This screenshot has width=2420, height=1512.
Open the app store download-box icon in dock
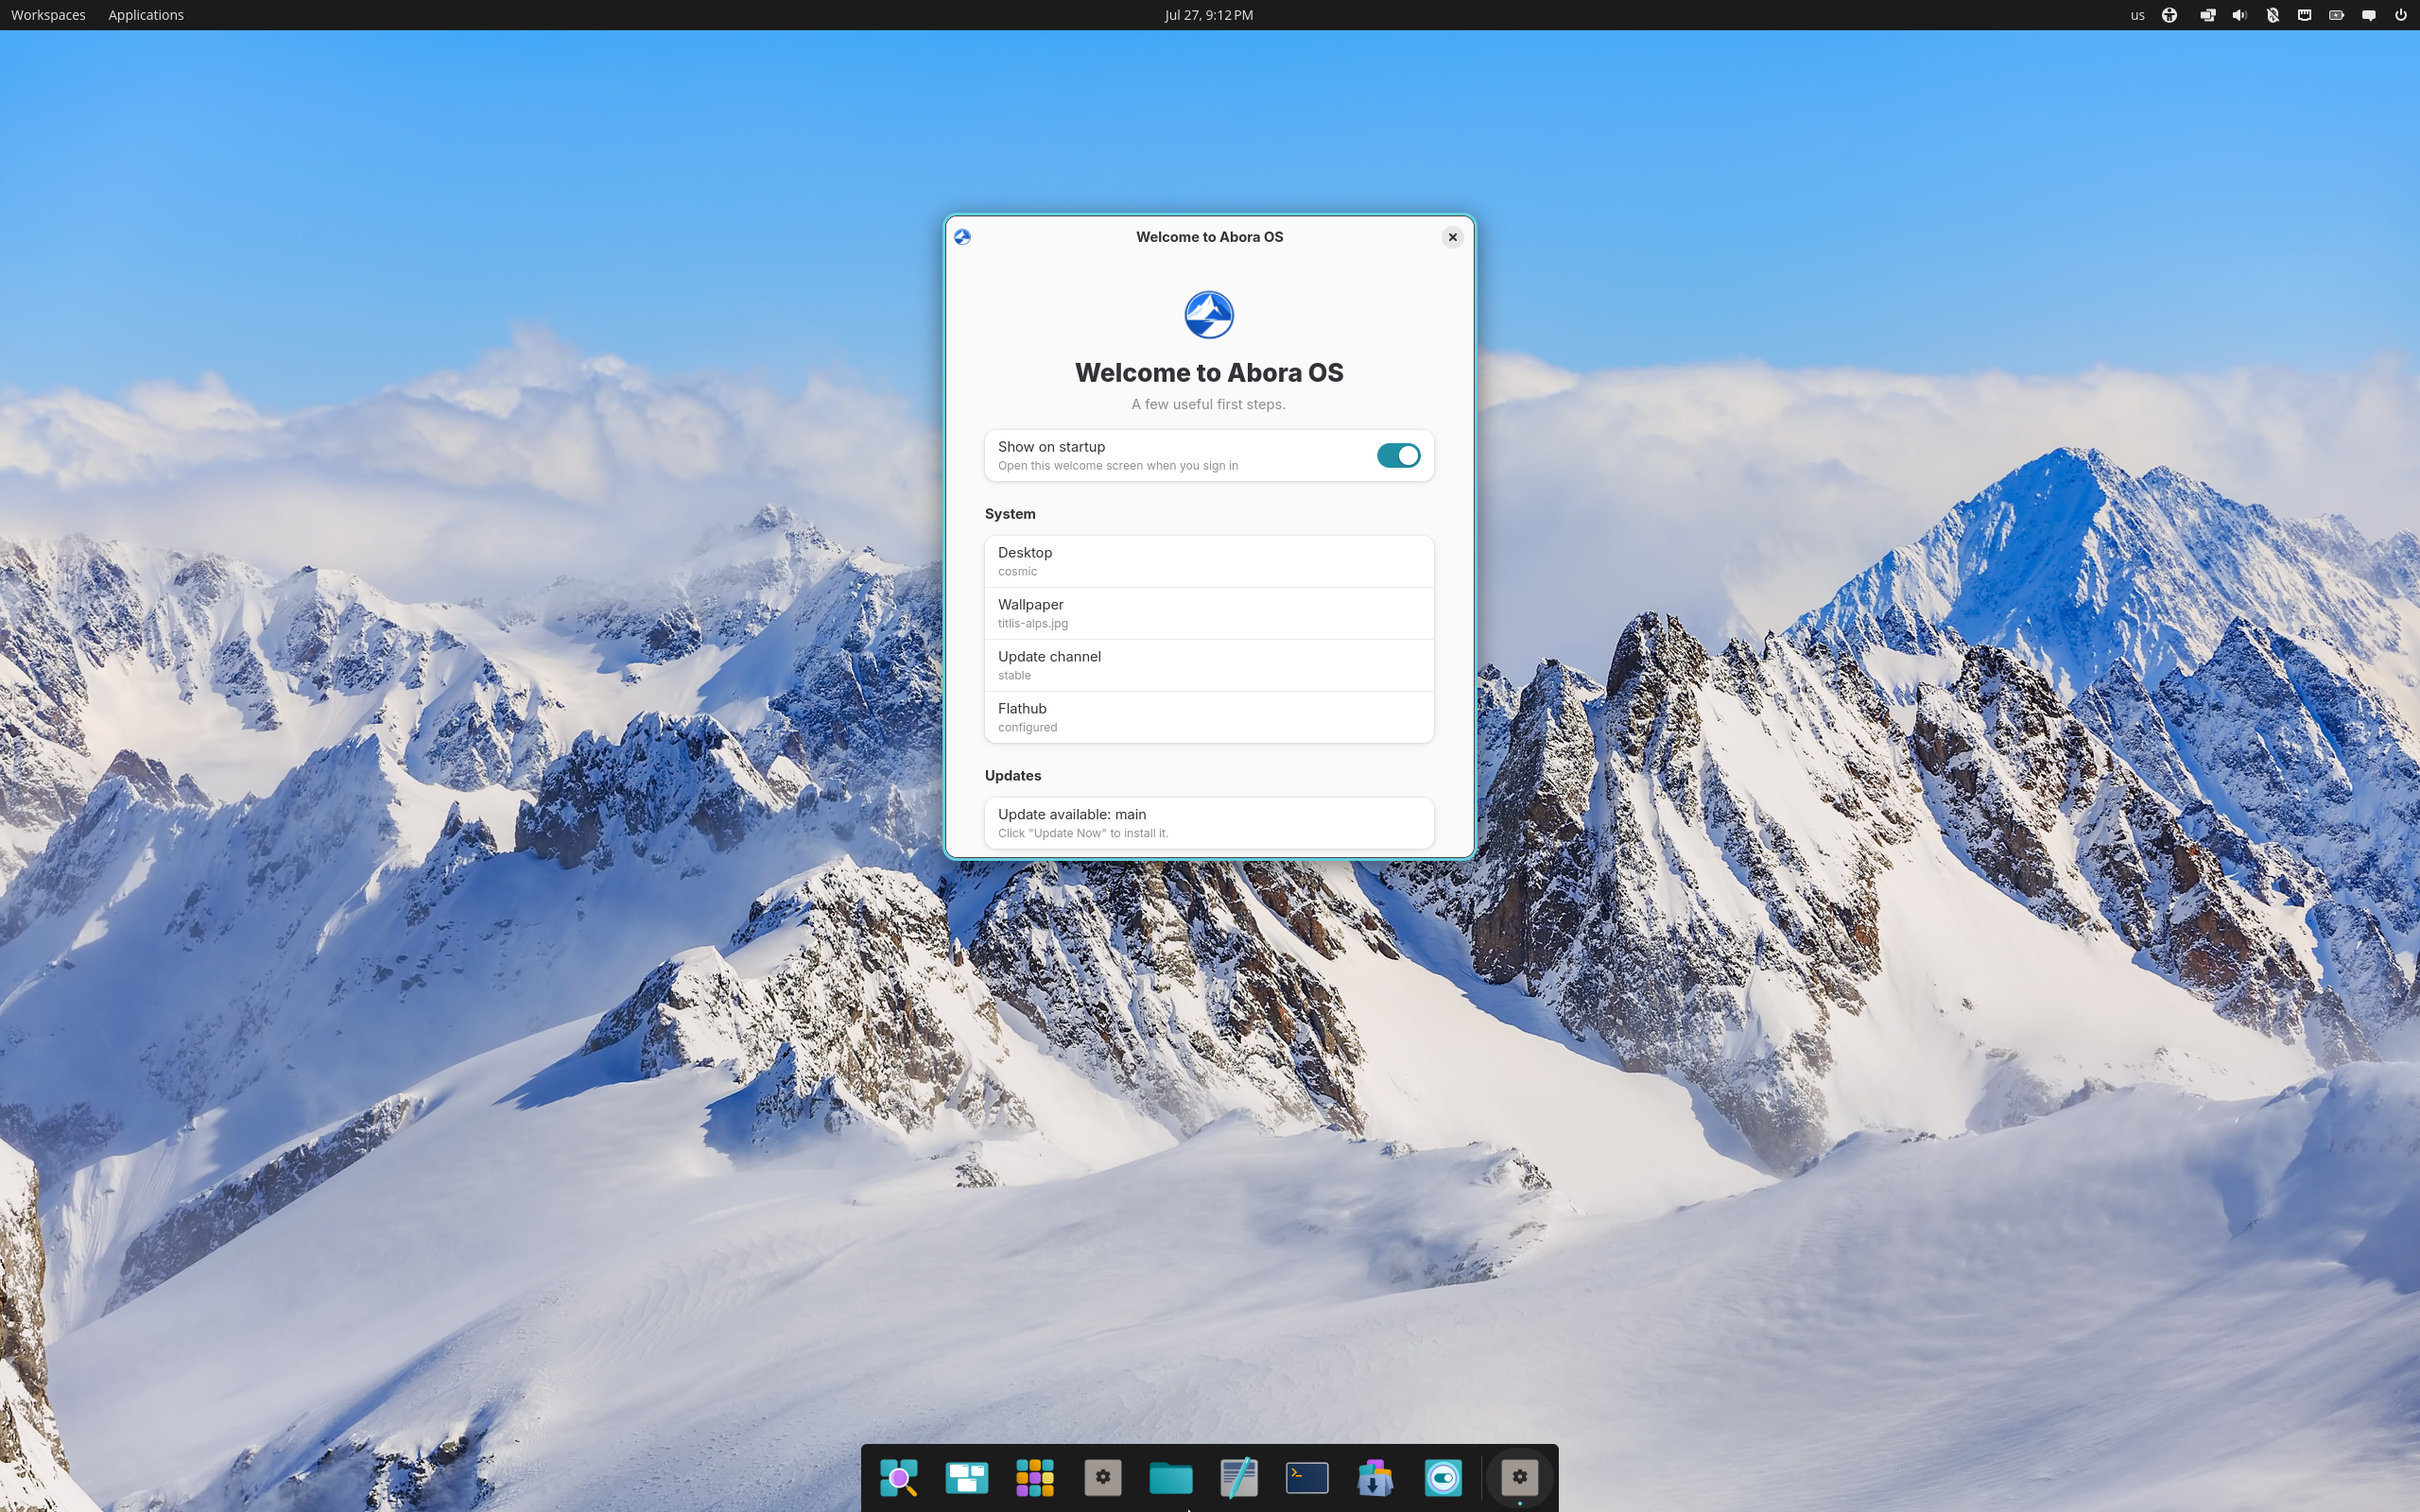point(1374,1477)
